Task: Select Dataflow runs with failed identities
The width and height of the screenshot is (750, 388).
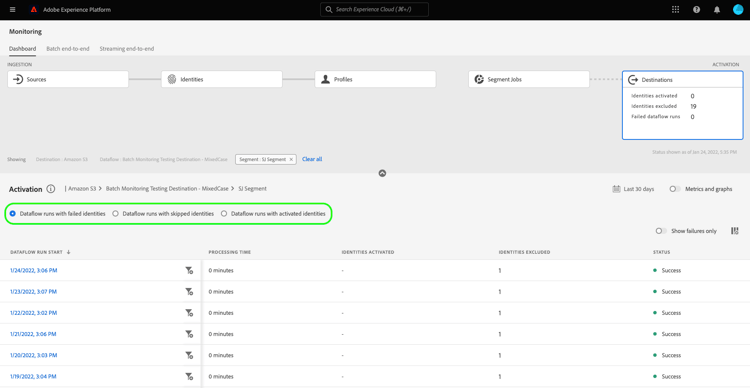Action: [x=12, y=214]
